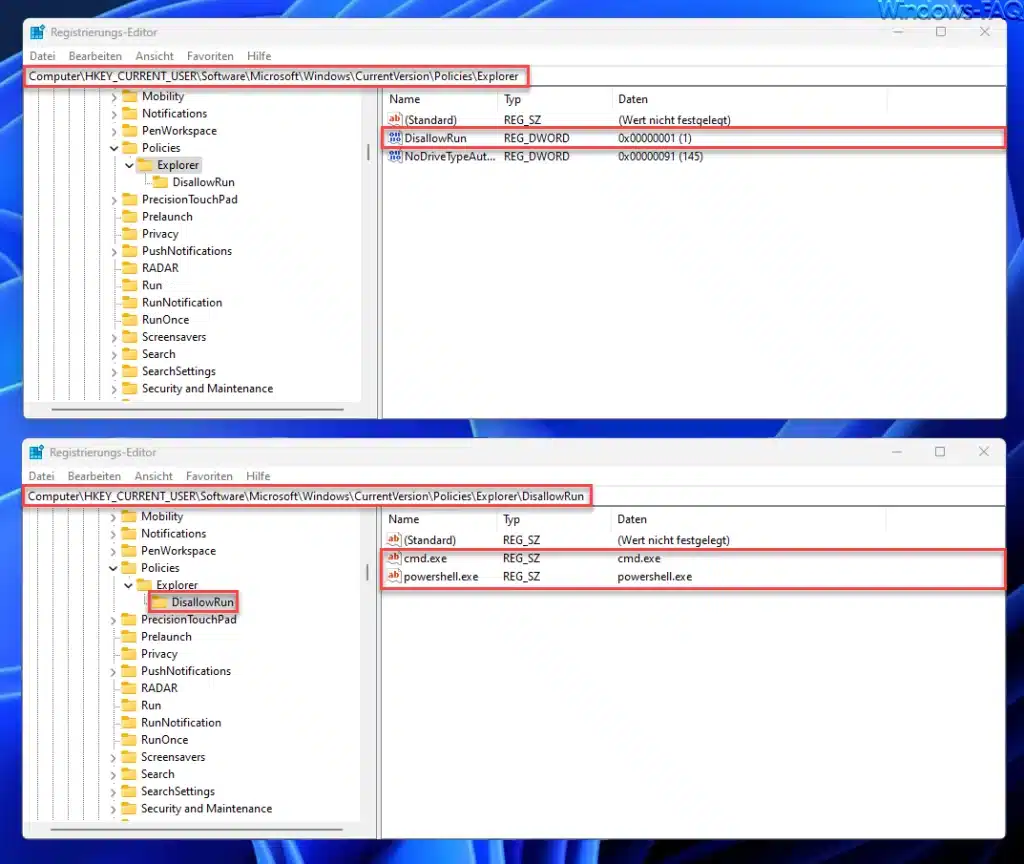This screenshot has width=1024, height=864.
Task: Click the Policies folder icon in upper window
Action: tap(130, 148)
